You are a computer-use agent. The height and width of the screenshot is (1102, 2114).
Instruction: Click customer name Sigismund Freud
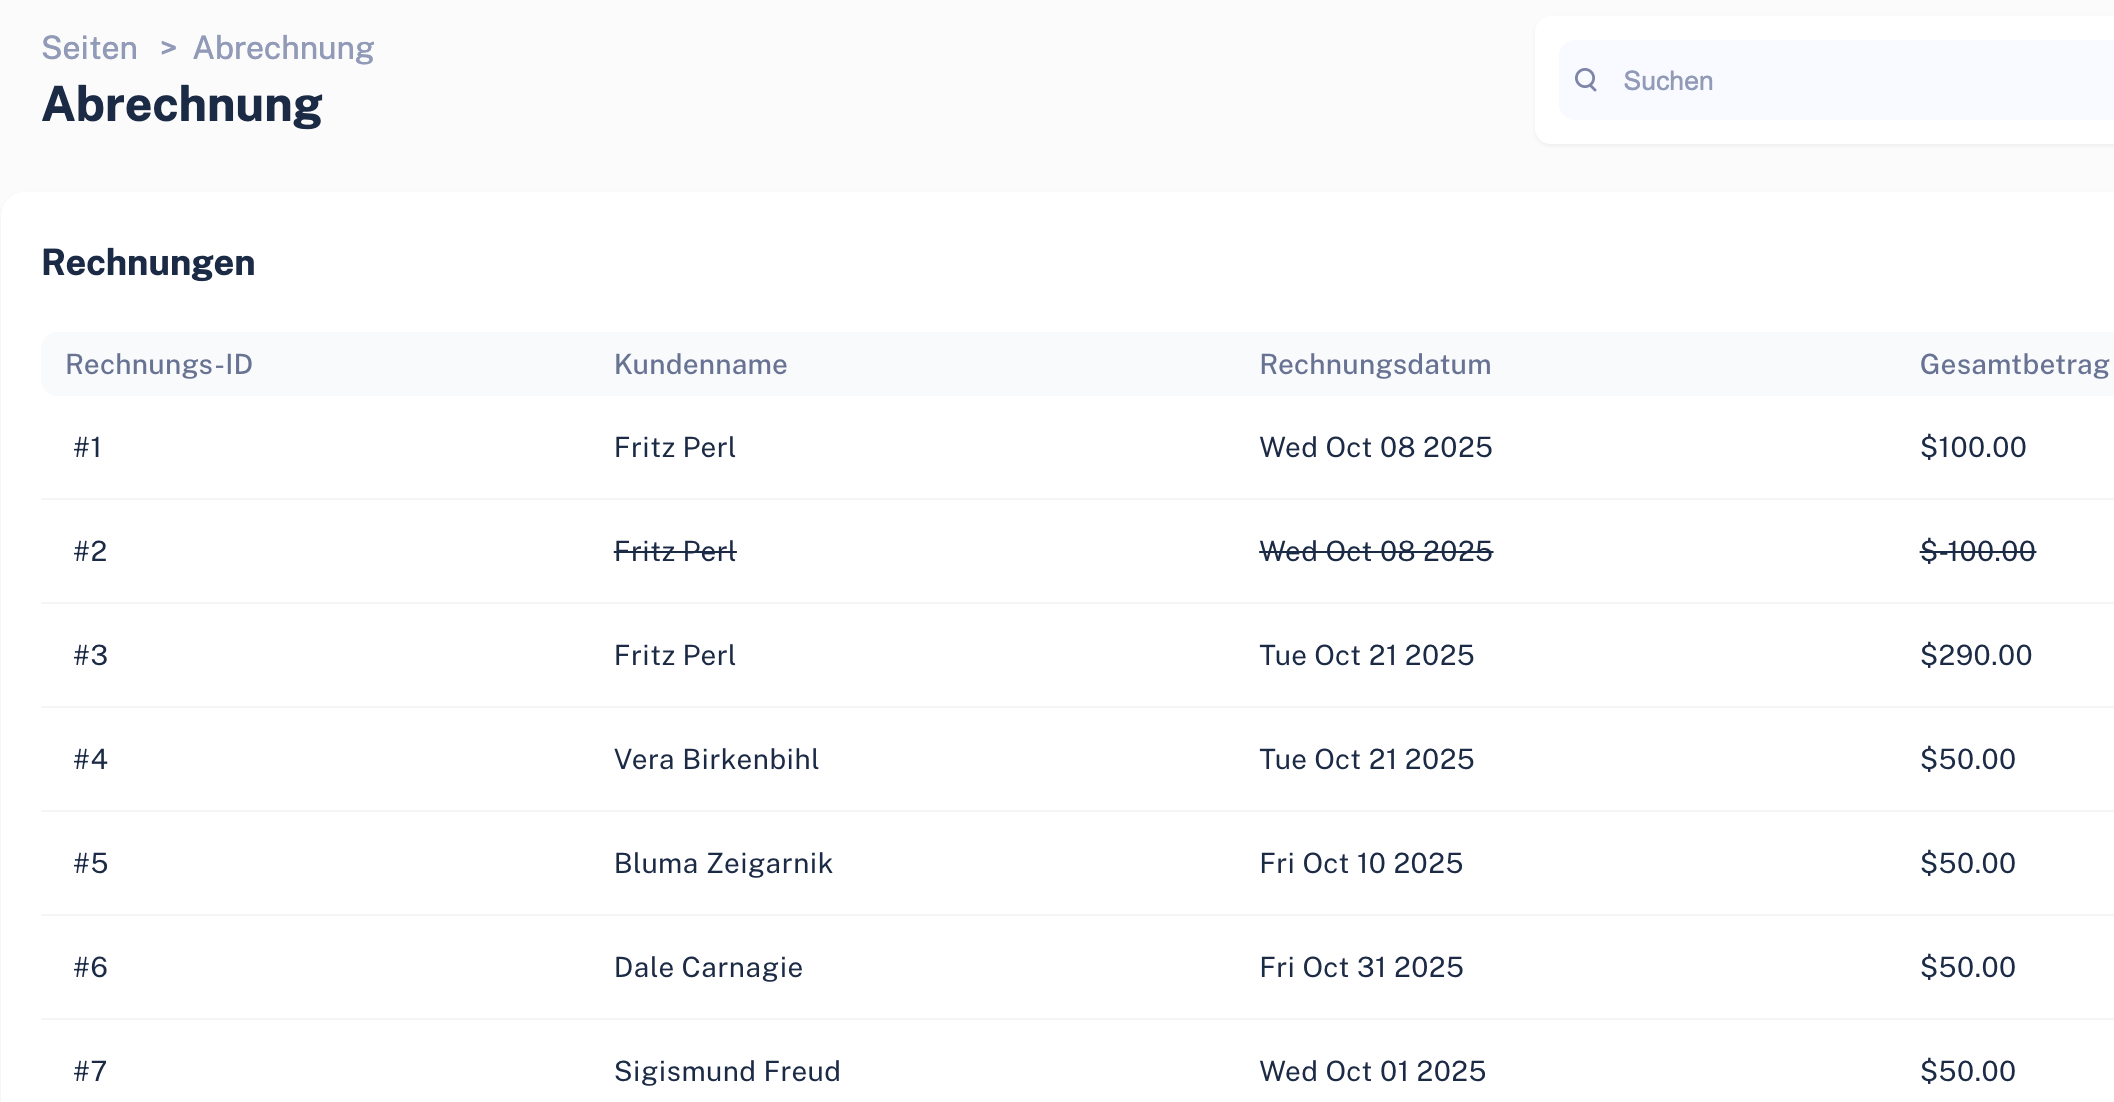tap(727, 1071)
